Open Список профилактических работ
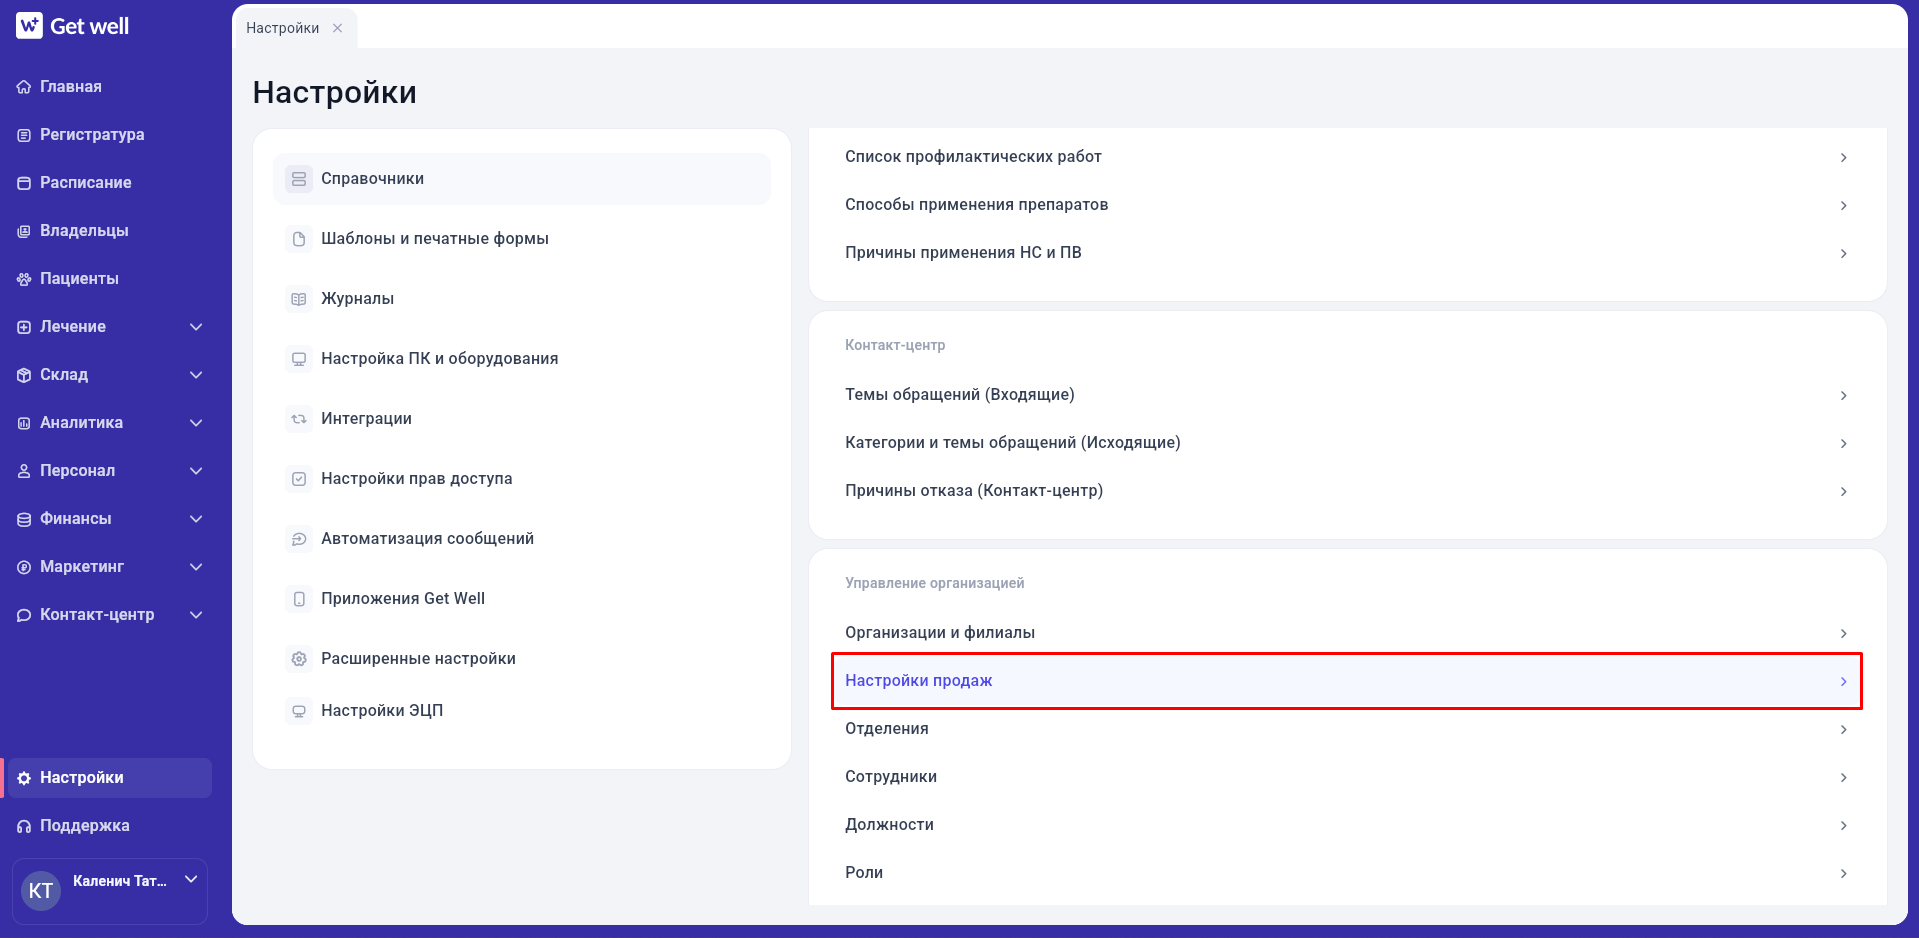Screen dimensions: 1919x938 [1347, 157]
